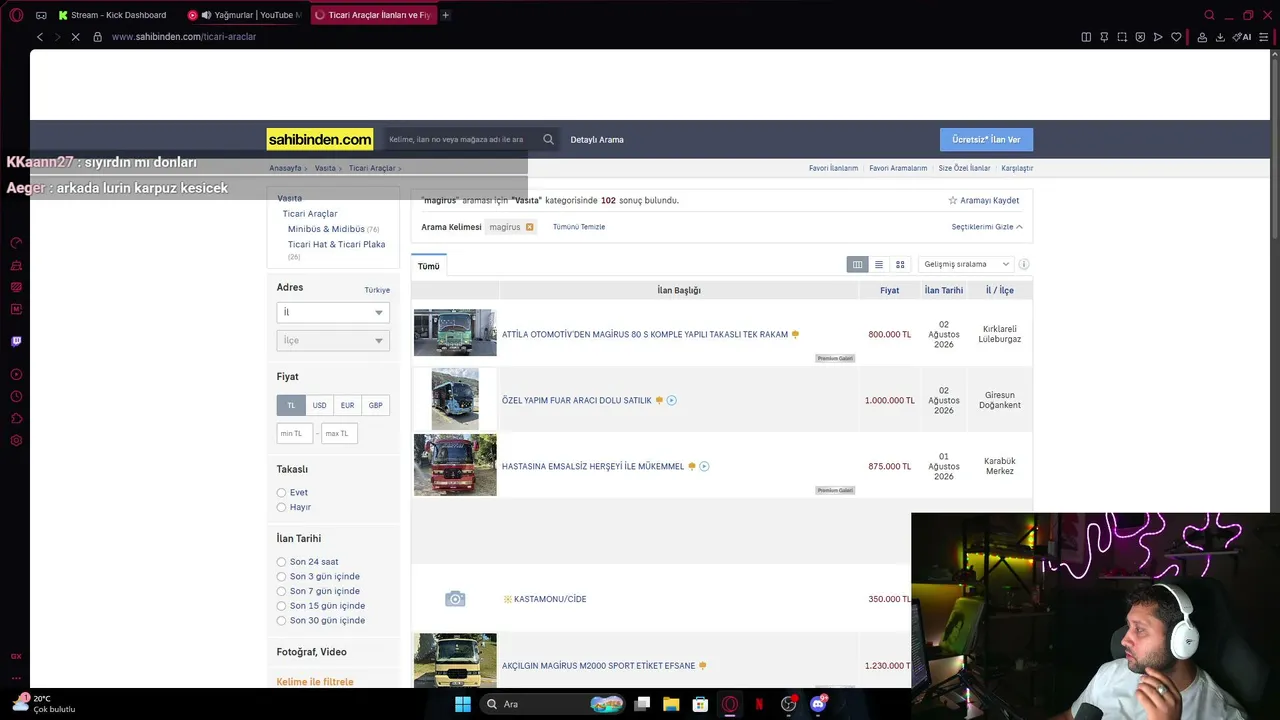Open the Gelişmiş sıralama sort dropdown
The height and width of the screenshot is (720, 1280).
966,264
